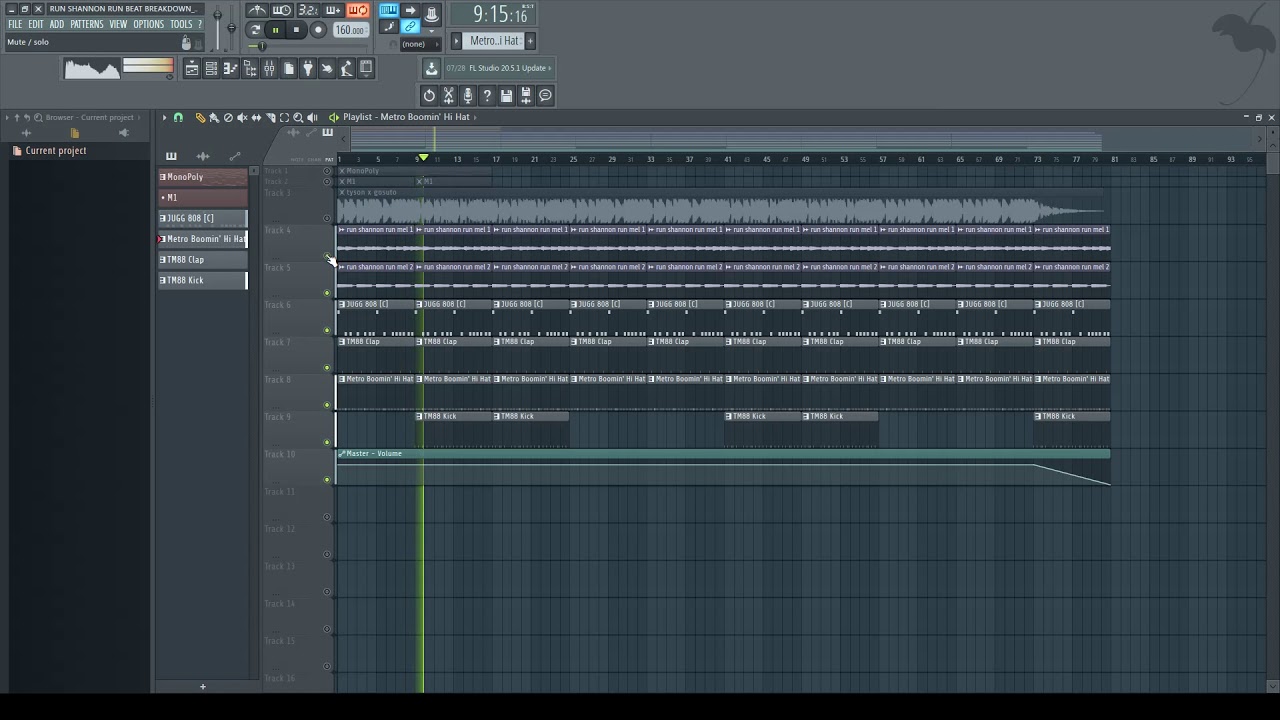Adjust the song position slider
The height and width of the screenshot is (720, 1280).
pyautogui.click(x=262, y=46)
